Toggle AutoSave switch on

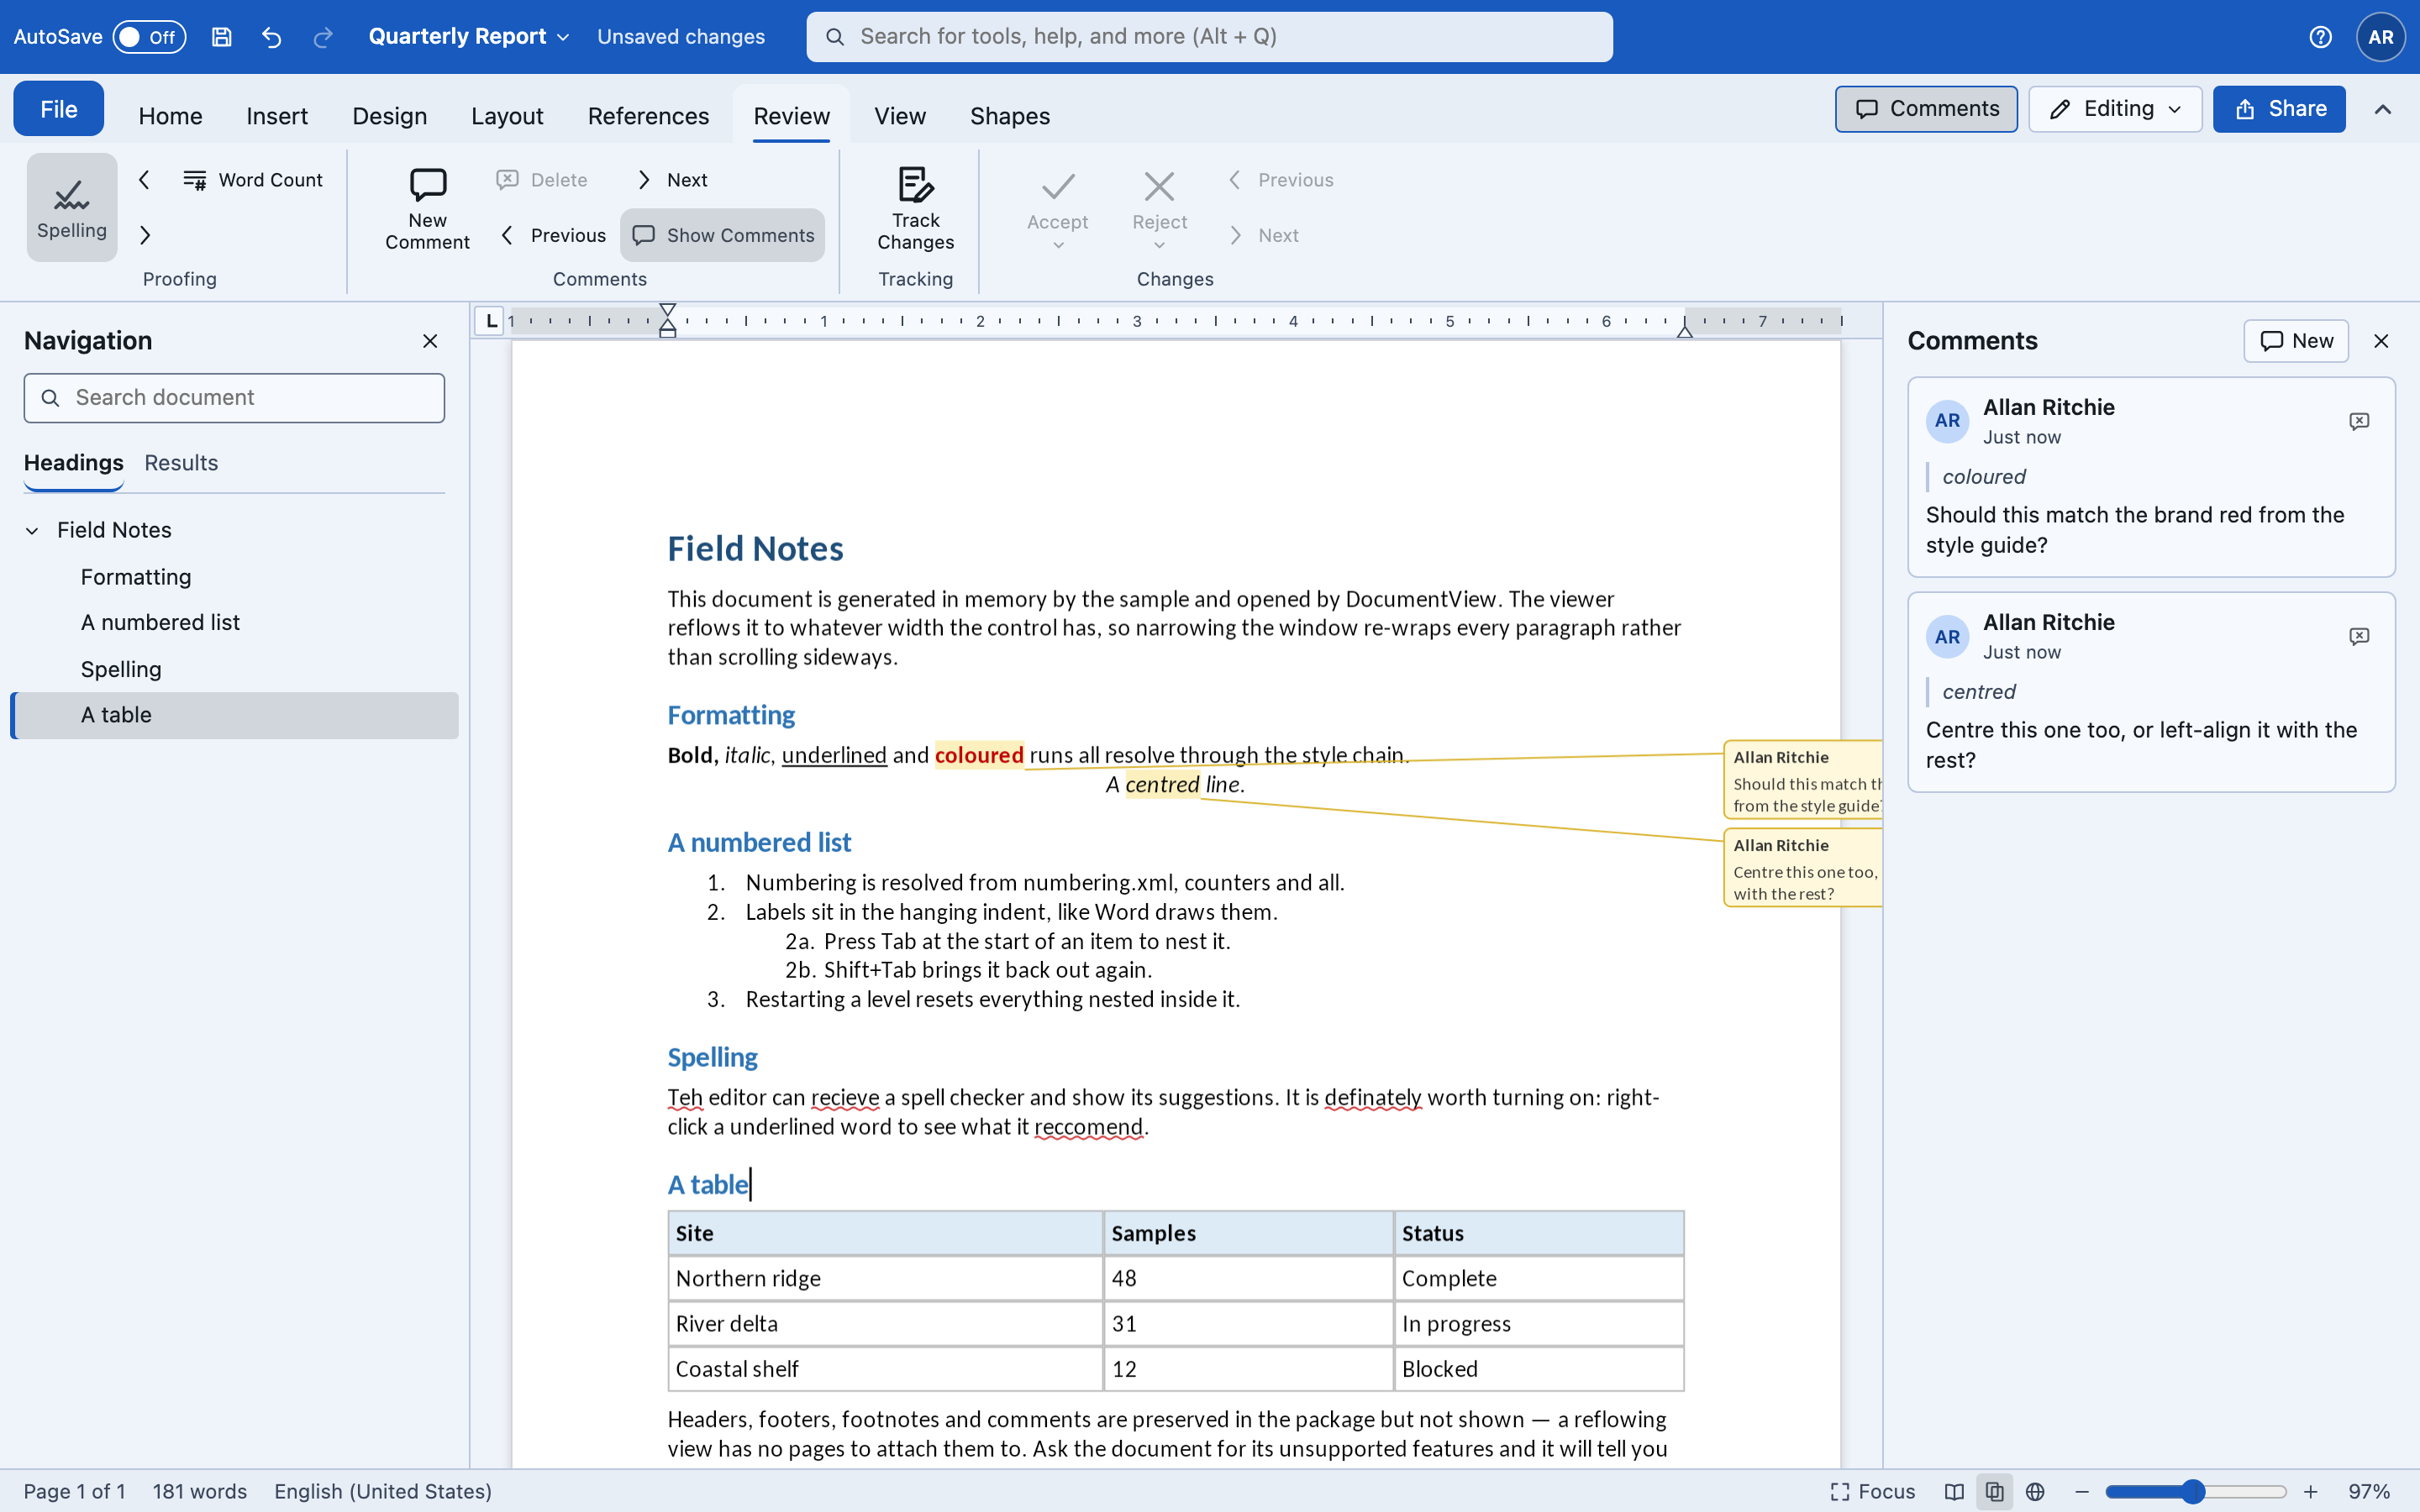(x=149, y=37)
